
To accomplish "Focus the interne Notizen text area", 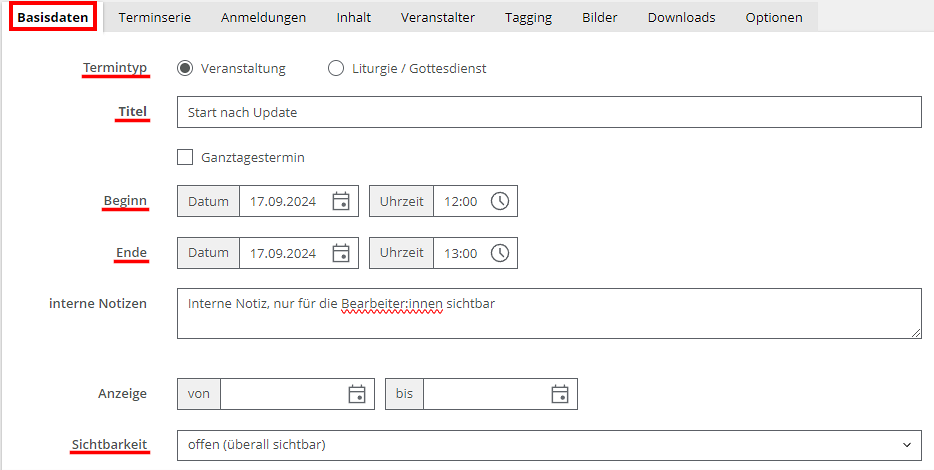I will 548,314.
